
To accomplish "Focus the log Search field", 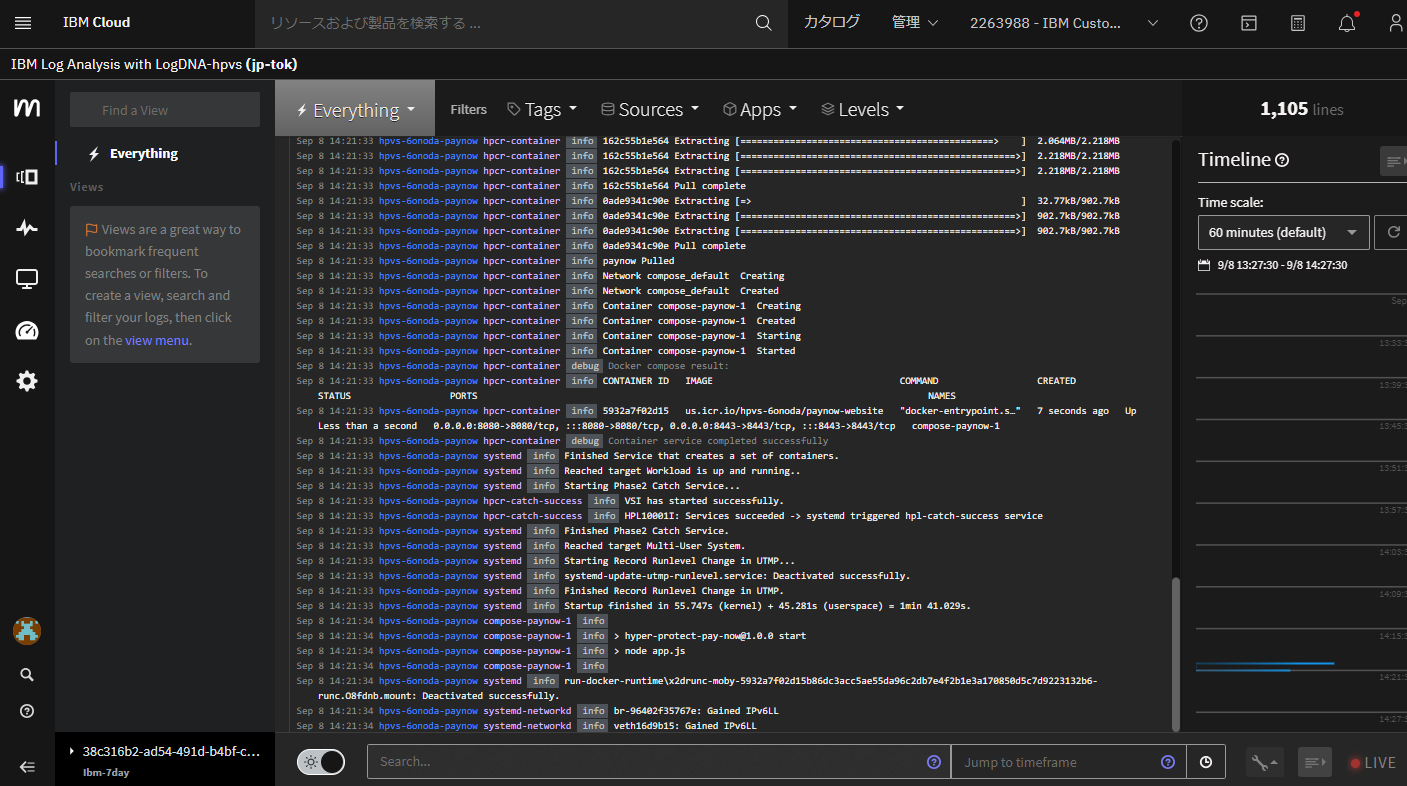I will point(658,762).
